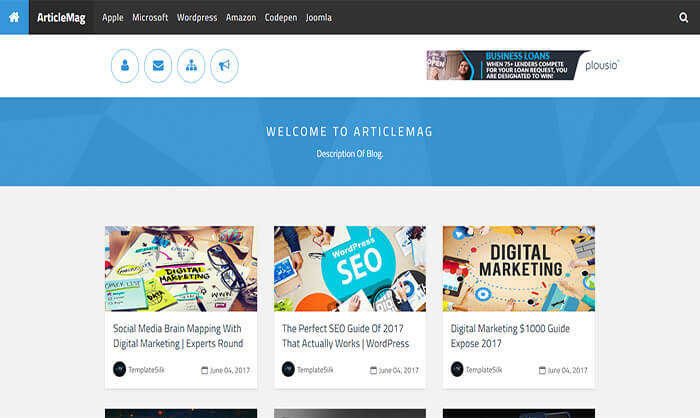Open the sticky notes Digital Marketing thumbnail
The image size is (700, 418).
(181, 268)
